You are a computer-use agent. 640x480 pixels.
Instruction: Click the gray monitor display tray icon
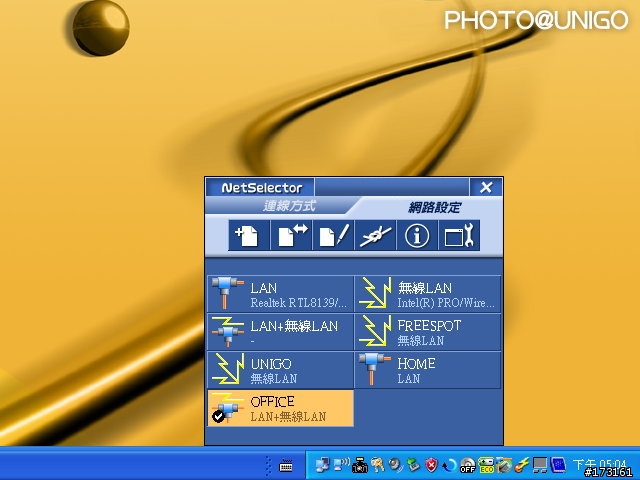[x=540, y=465]
